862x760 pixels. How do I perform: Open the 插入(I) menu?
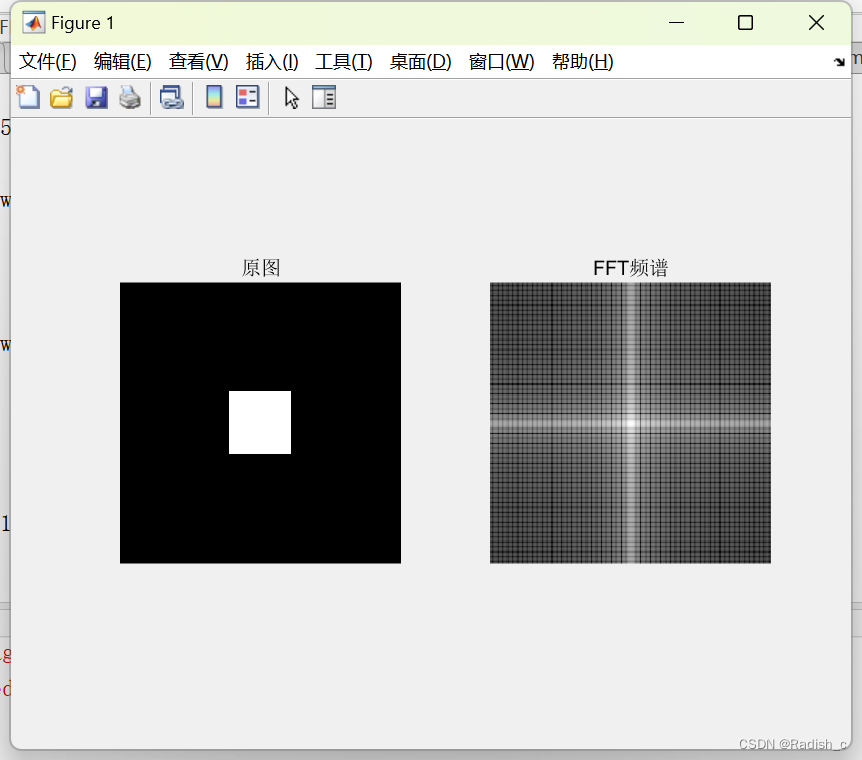pos(272,62)
